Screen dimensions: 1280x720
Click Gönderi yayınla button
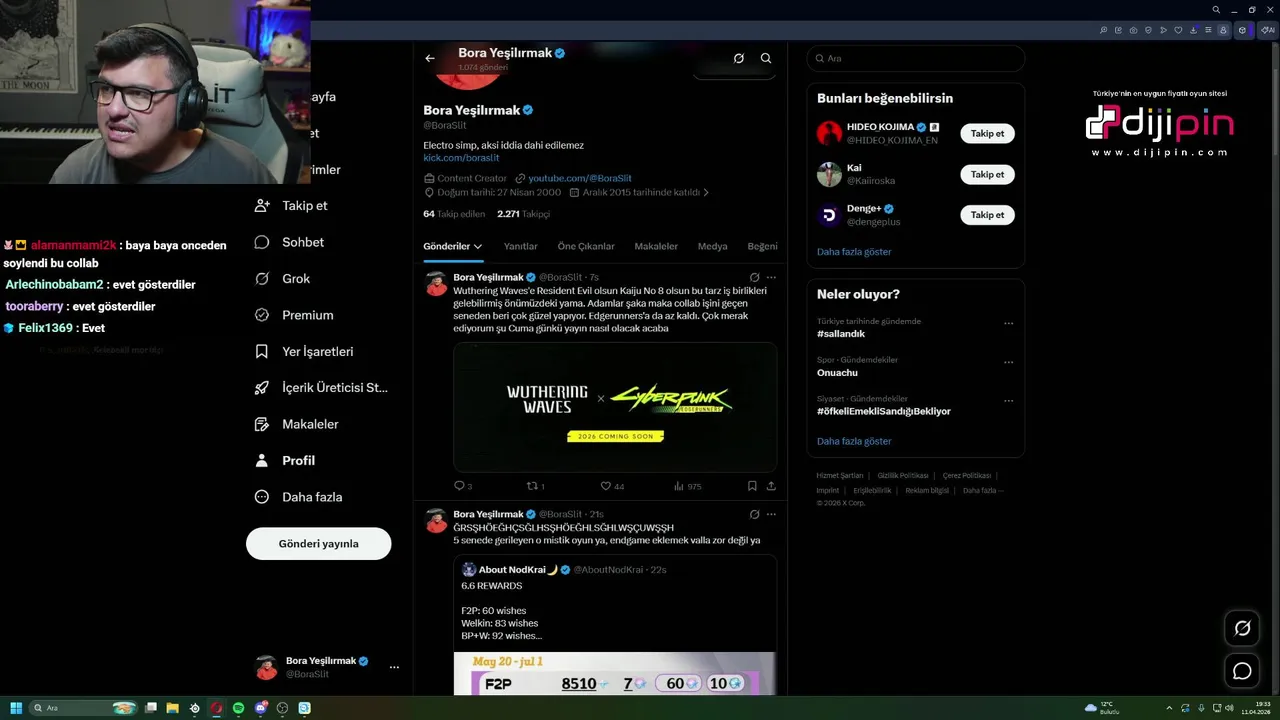pyautogui.click(x=319, y=544)
